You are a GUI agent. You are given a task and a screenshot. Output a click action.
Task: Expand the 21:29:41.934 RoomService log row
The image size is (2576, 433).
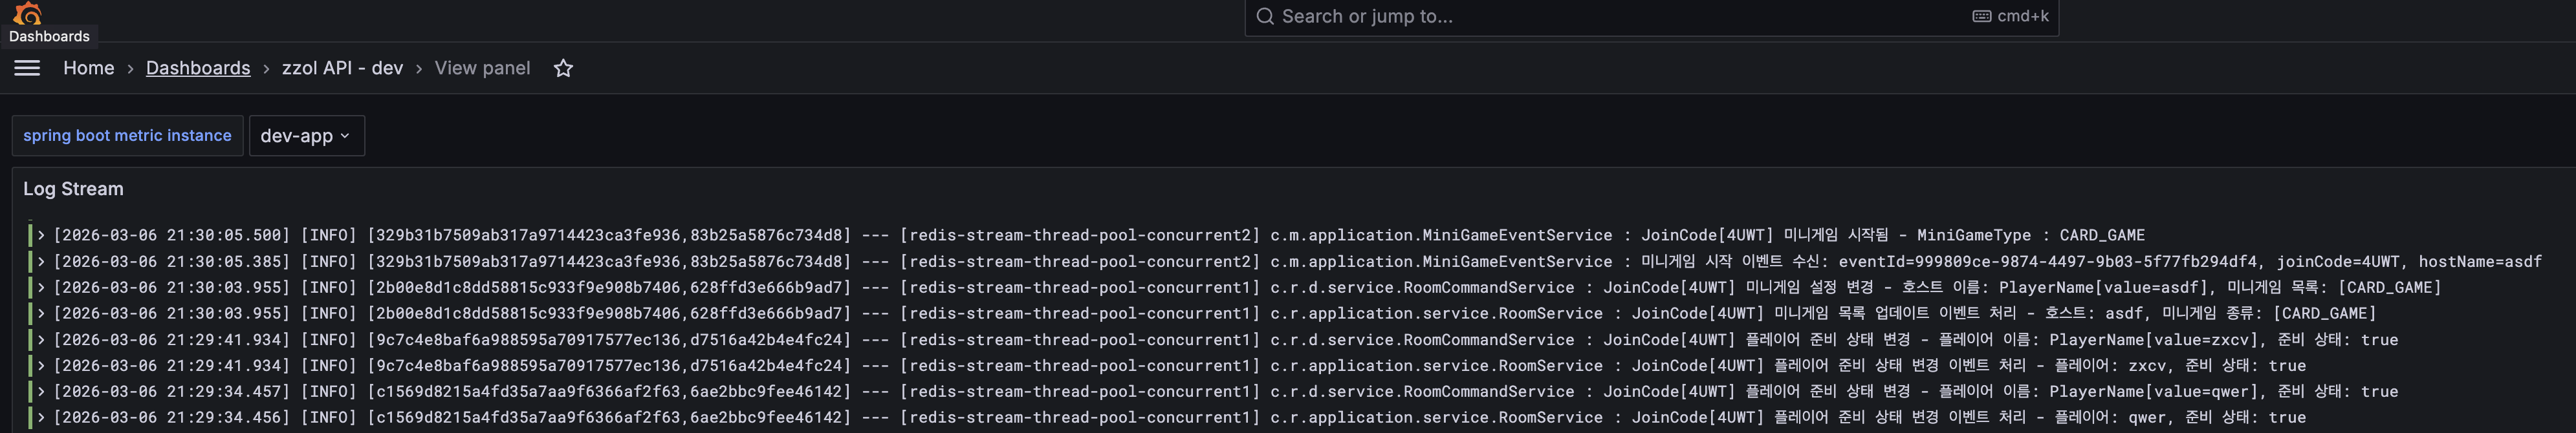(41, 365)
